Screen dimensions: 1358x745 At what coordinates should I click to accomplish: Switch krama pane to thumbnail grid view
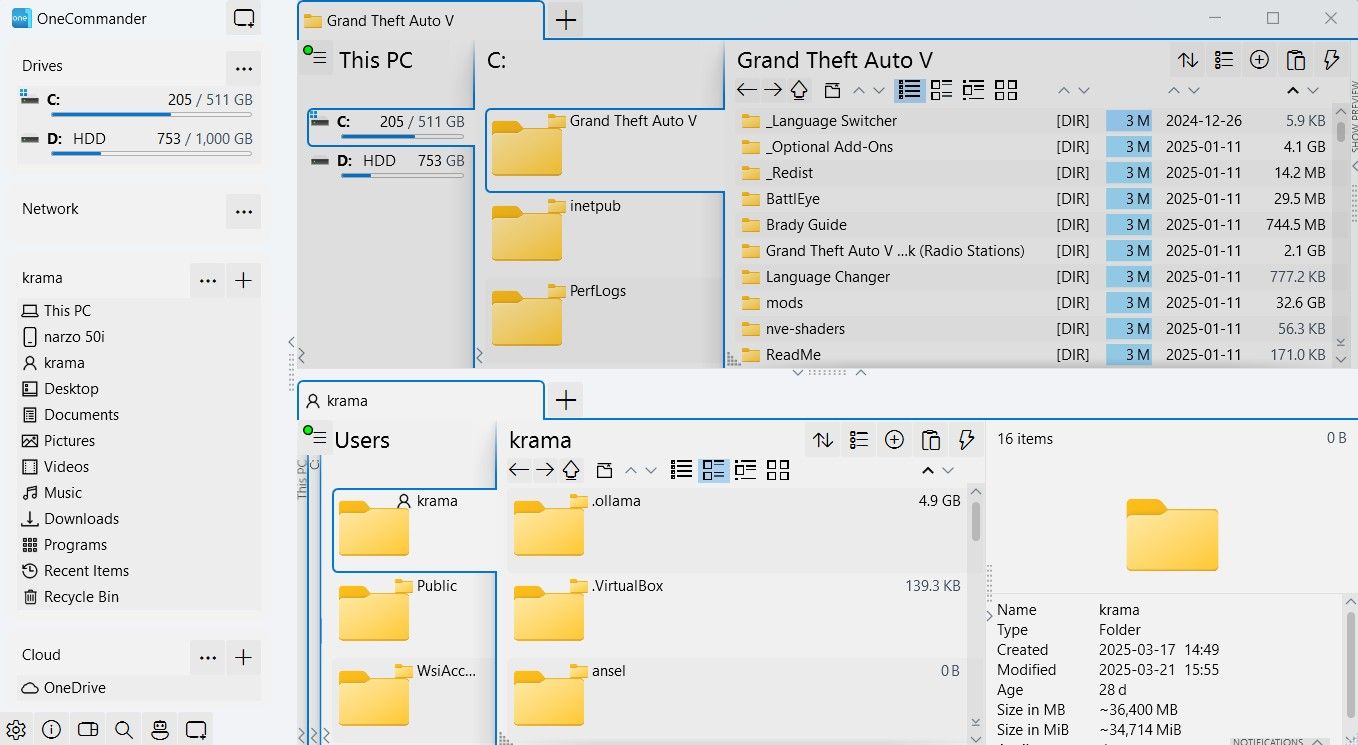point(778,470)
